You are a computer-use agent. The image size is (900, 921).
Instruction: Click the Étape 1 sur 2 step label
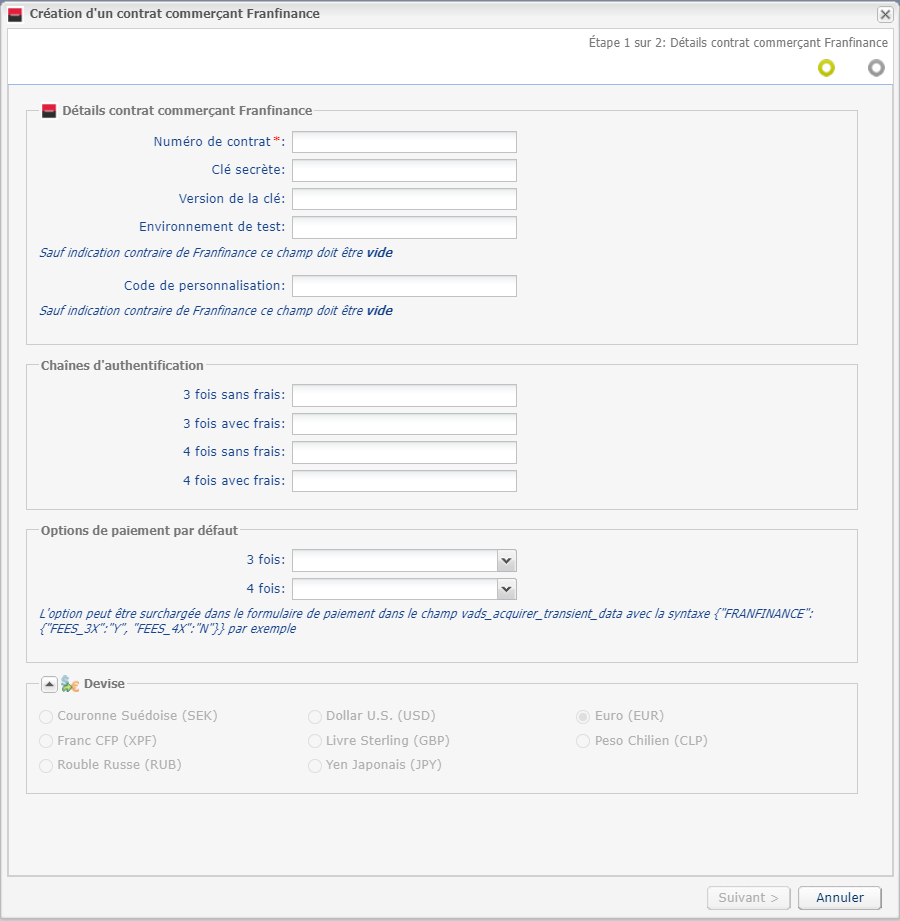[x=738, y=43]
